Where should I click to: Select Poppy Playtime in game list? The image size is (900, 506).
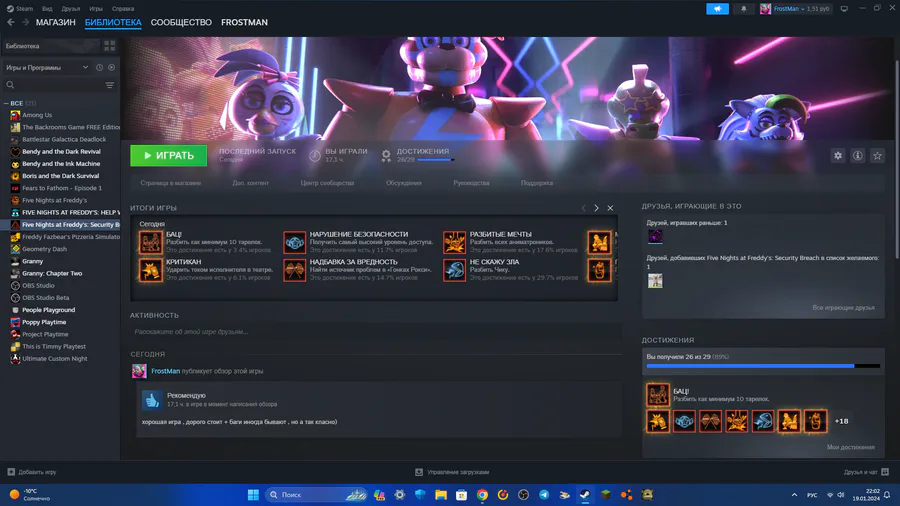coord(44,322)
